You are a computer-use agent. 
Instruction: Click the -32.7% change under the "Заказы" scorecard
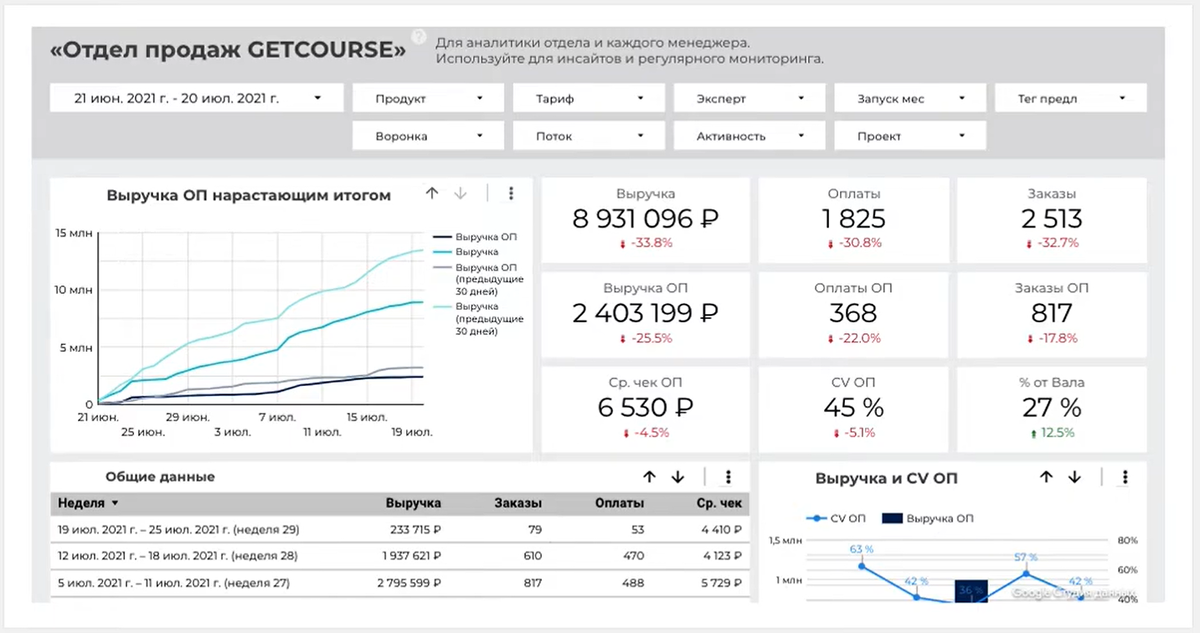[1052, 243]
